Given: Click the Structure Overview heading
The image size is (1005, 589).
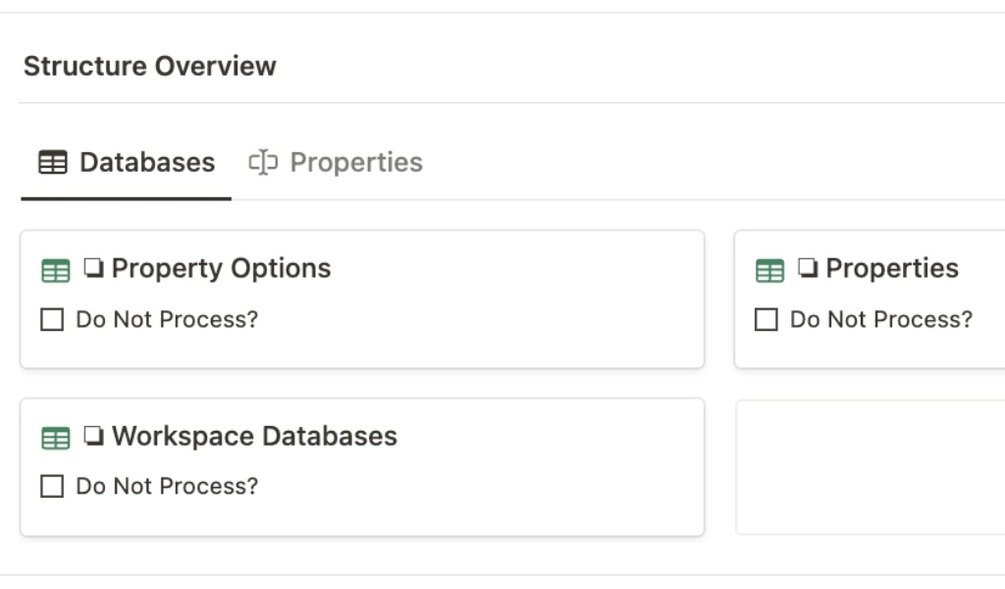Looking at the screenshot, I should coord(150,66).
